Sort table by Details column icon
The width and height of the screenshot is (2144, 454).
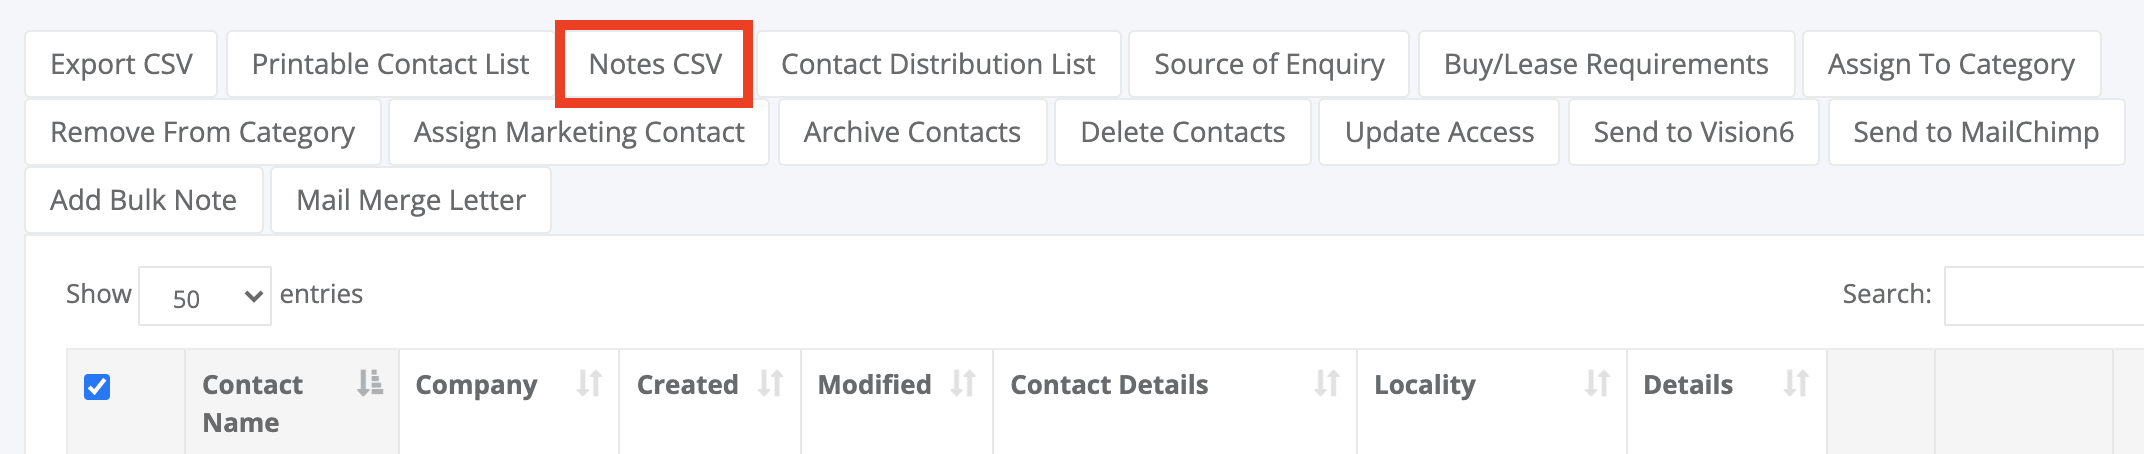pos(1796,383)
